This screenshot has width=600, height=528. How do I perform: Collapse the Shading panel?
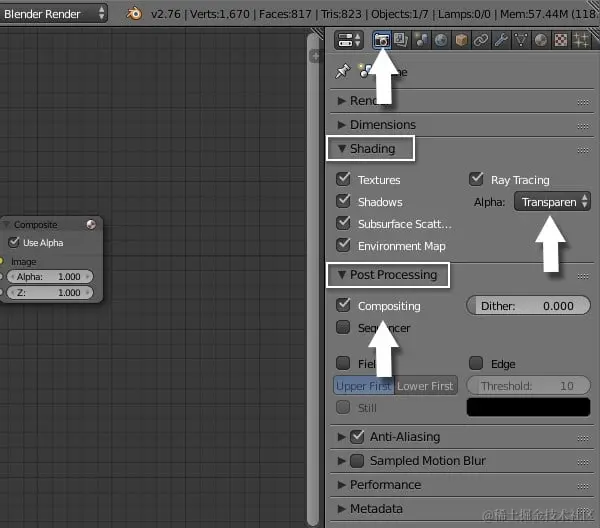(342, 148)
